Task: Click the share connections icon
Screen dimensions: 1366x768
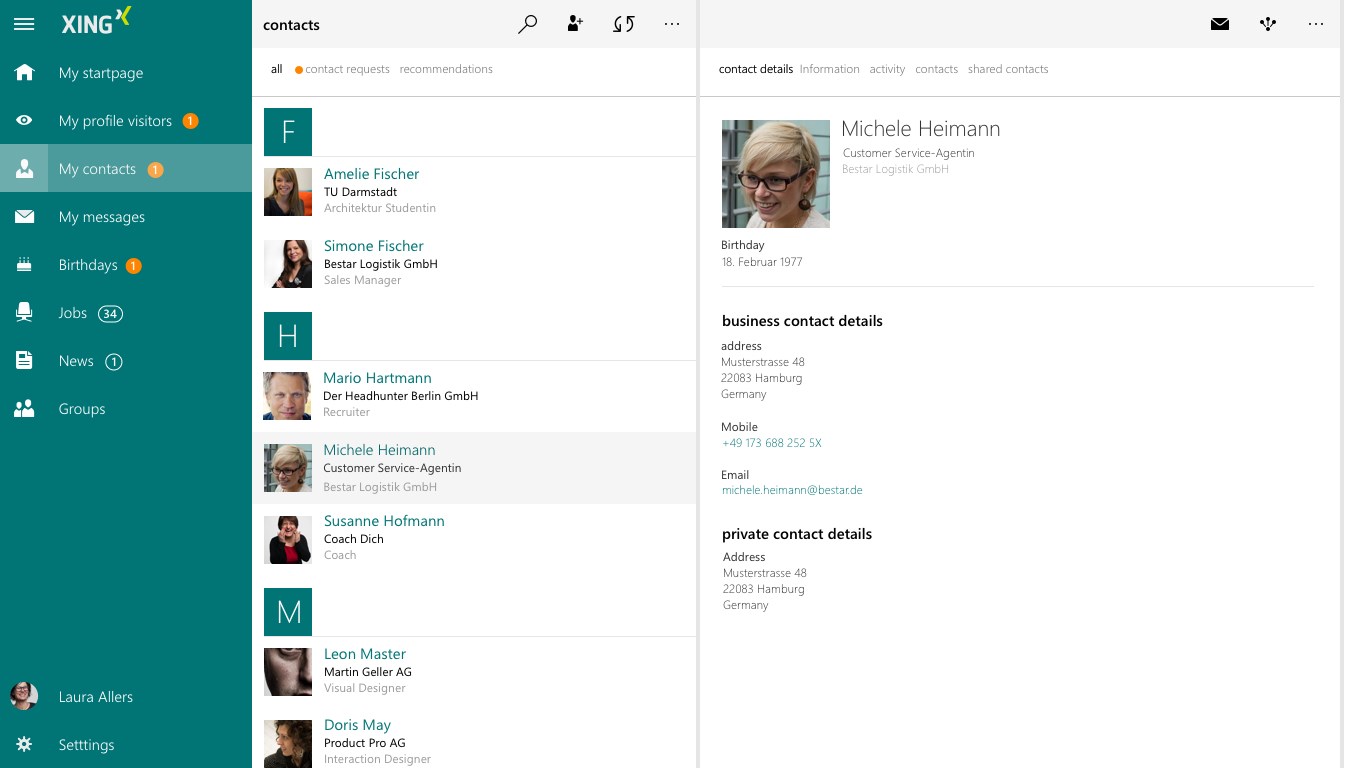Action: click(x=1268, y=24)
